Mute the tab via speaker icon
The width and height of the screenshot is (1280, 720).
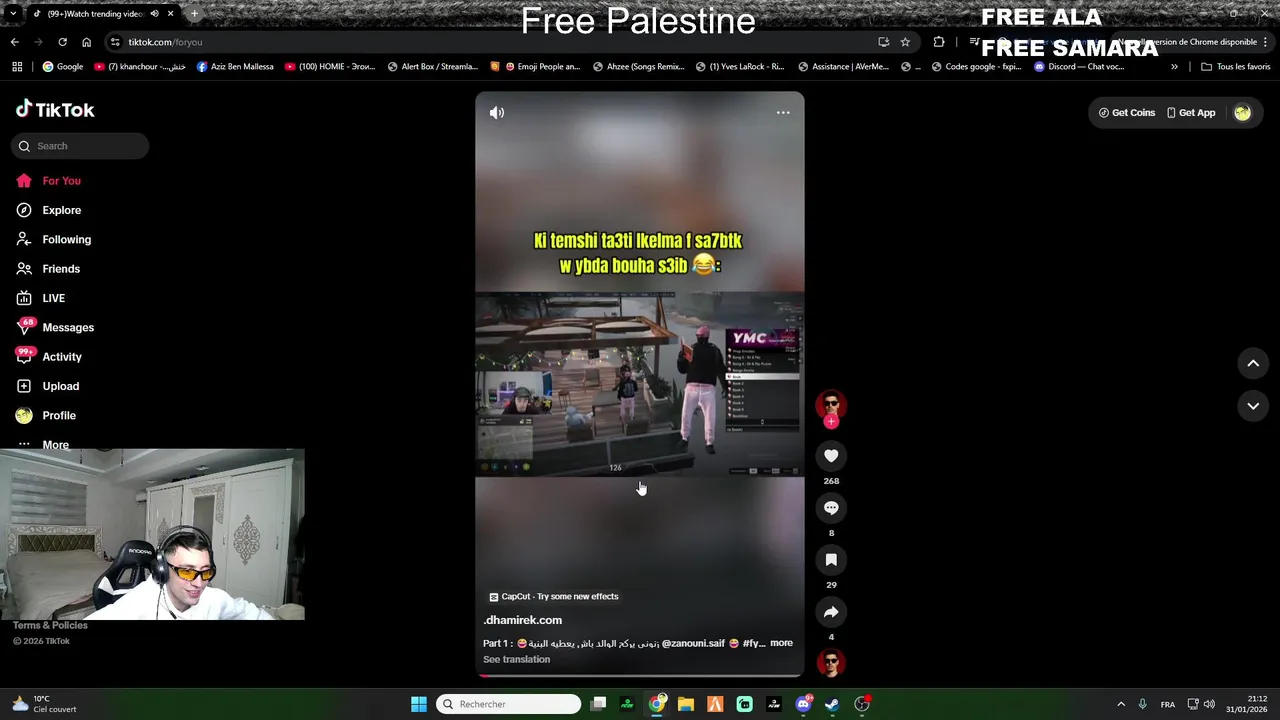154,14
